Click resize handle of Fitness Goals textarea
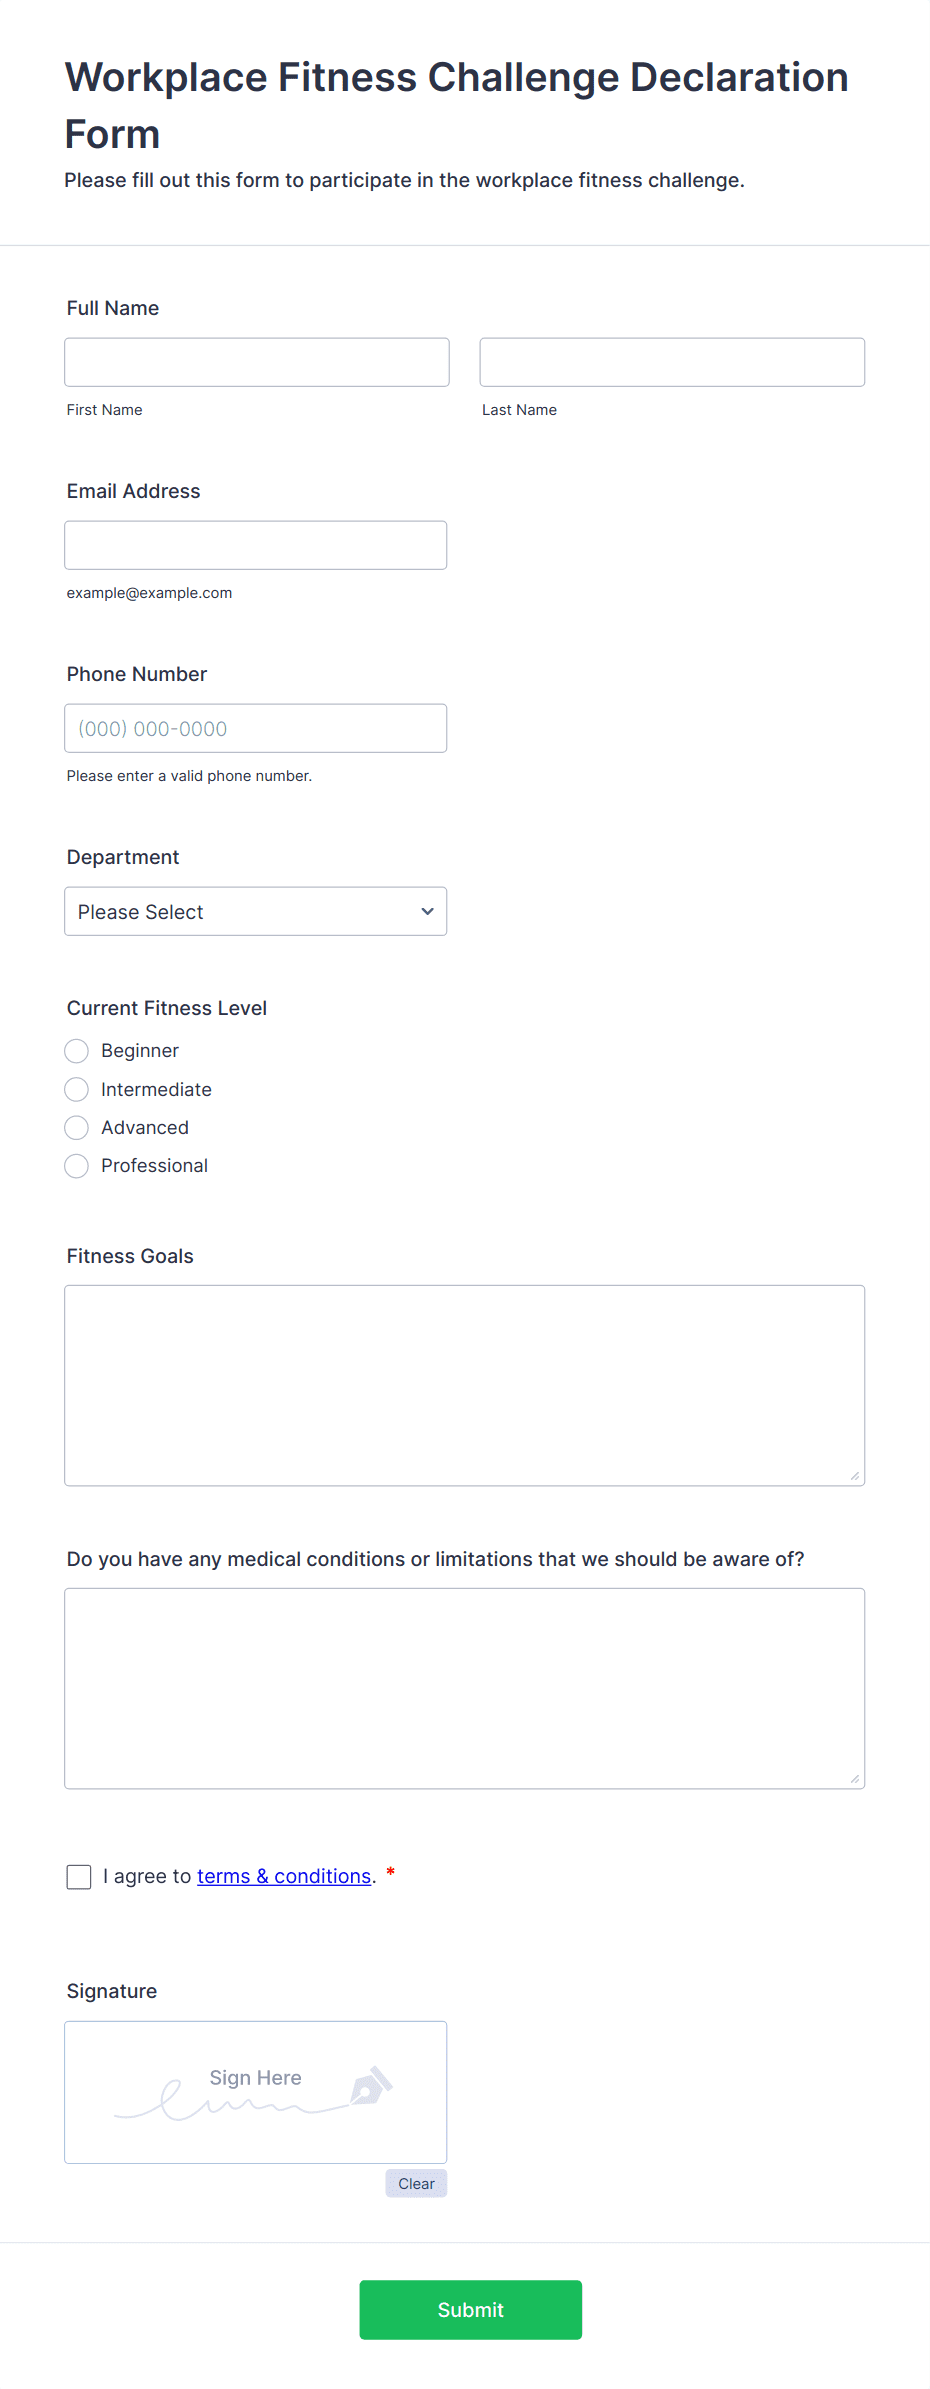 pos(855,1476)
